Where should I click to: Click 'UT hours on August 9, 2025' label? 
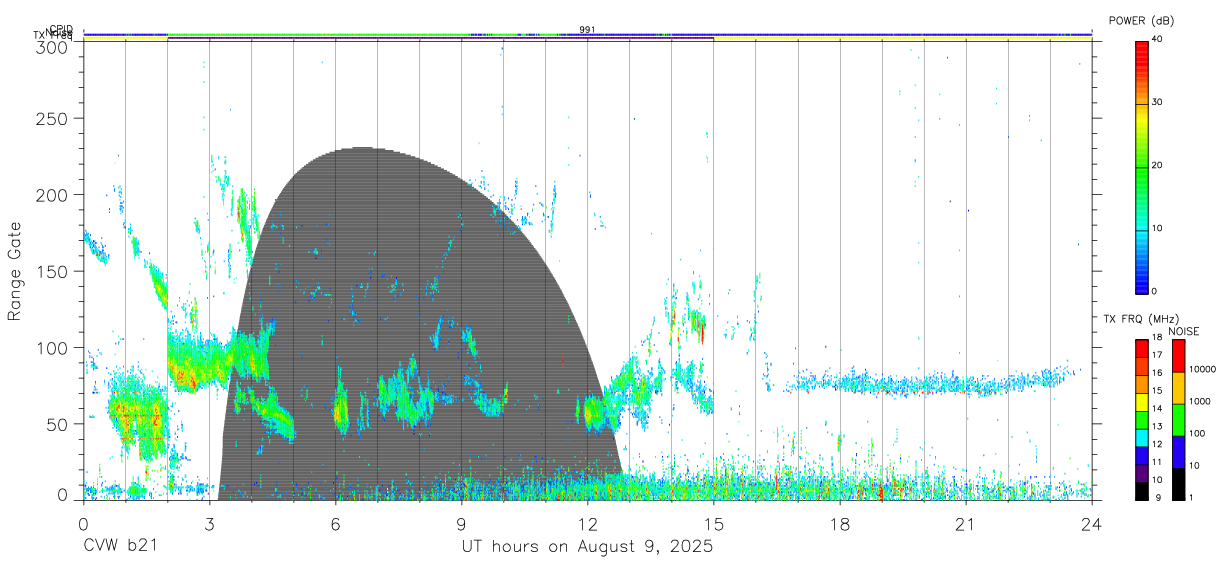[x=587, y=547]
